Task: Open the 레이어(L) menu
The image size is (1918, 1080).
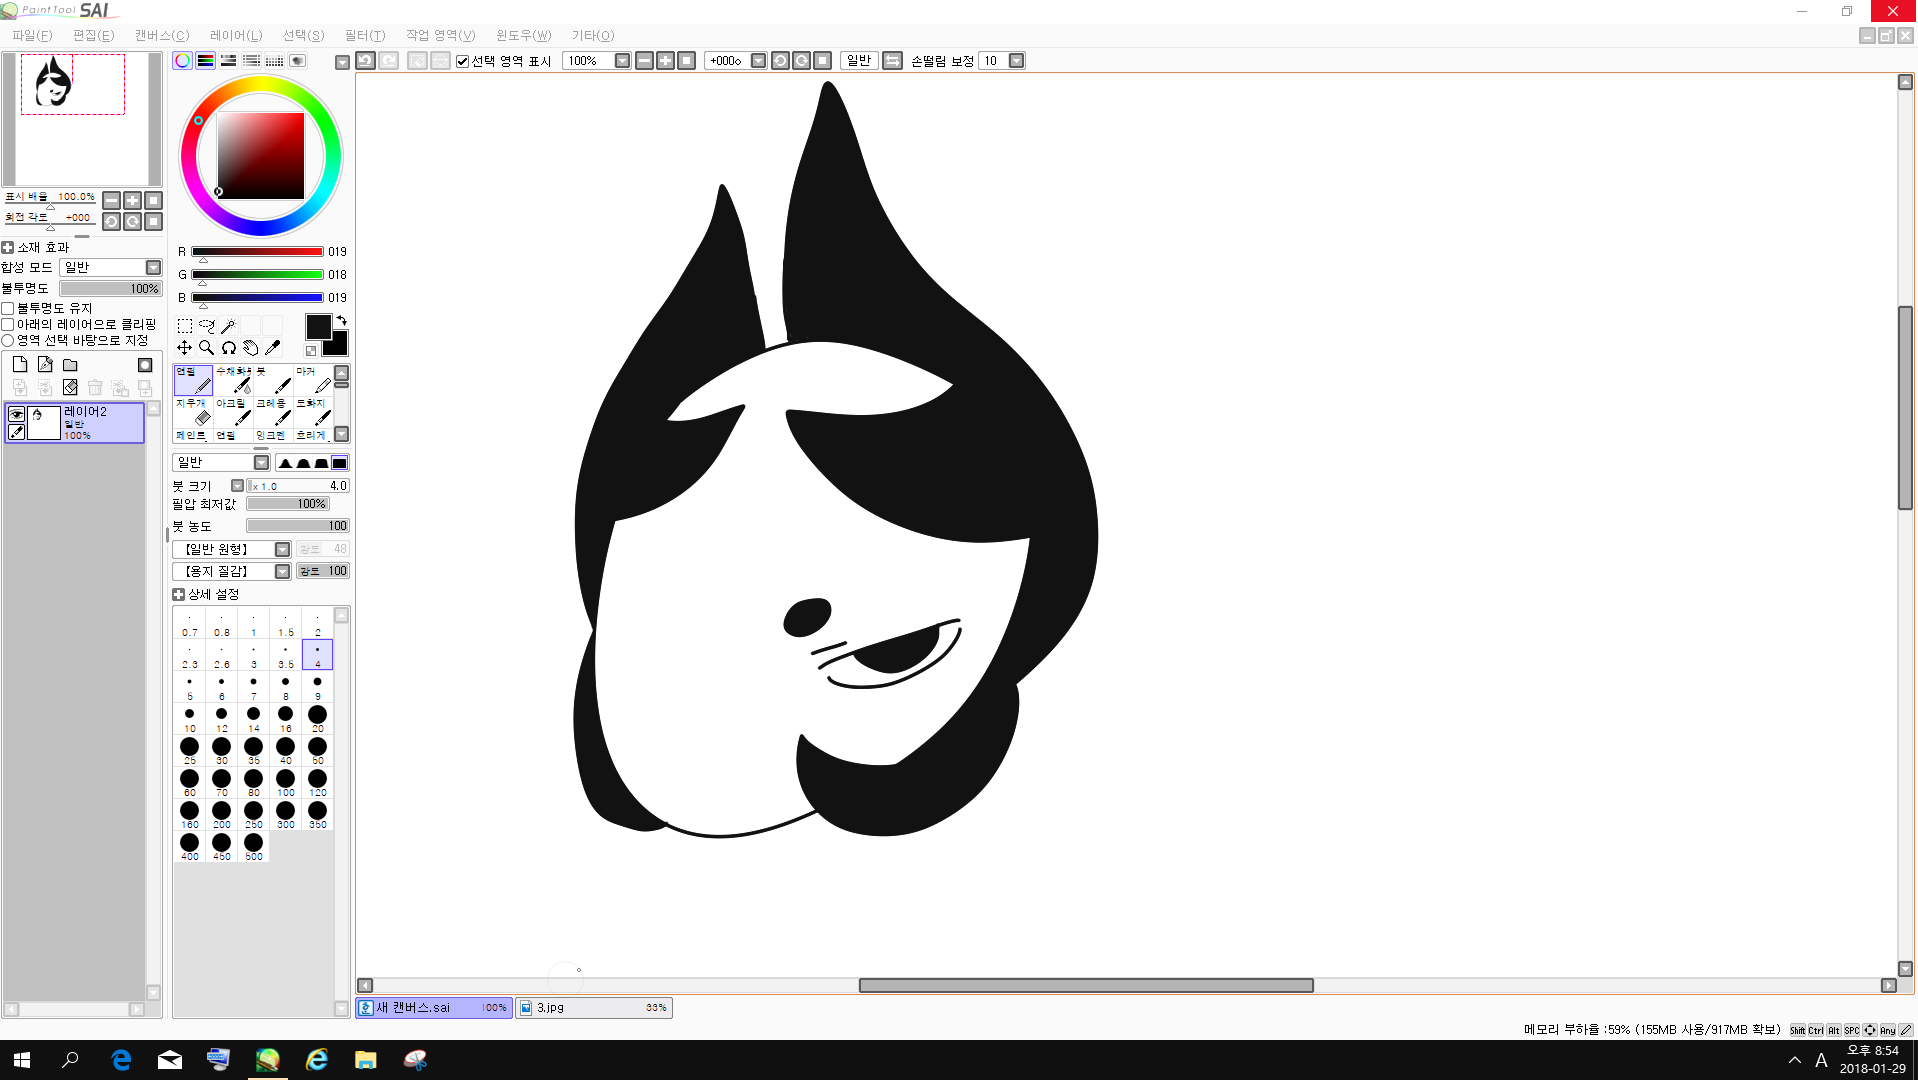Action: point(236,35)
